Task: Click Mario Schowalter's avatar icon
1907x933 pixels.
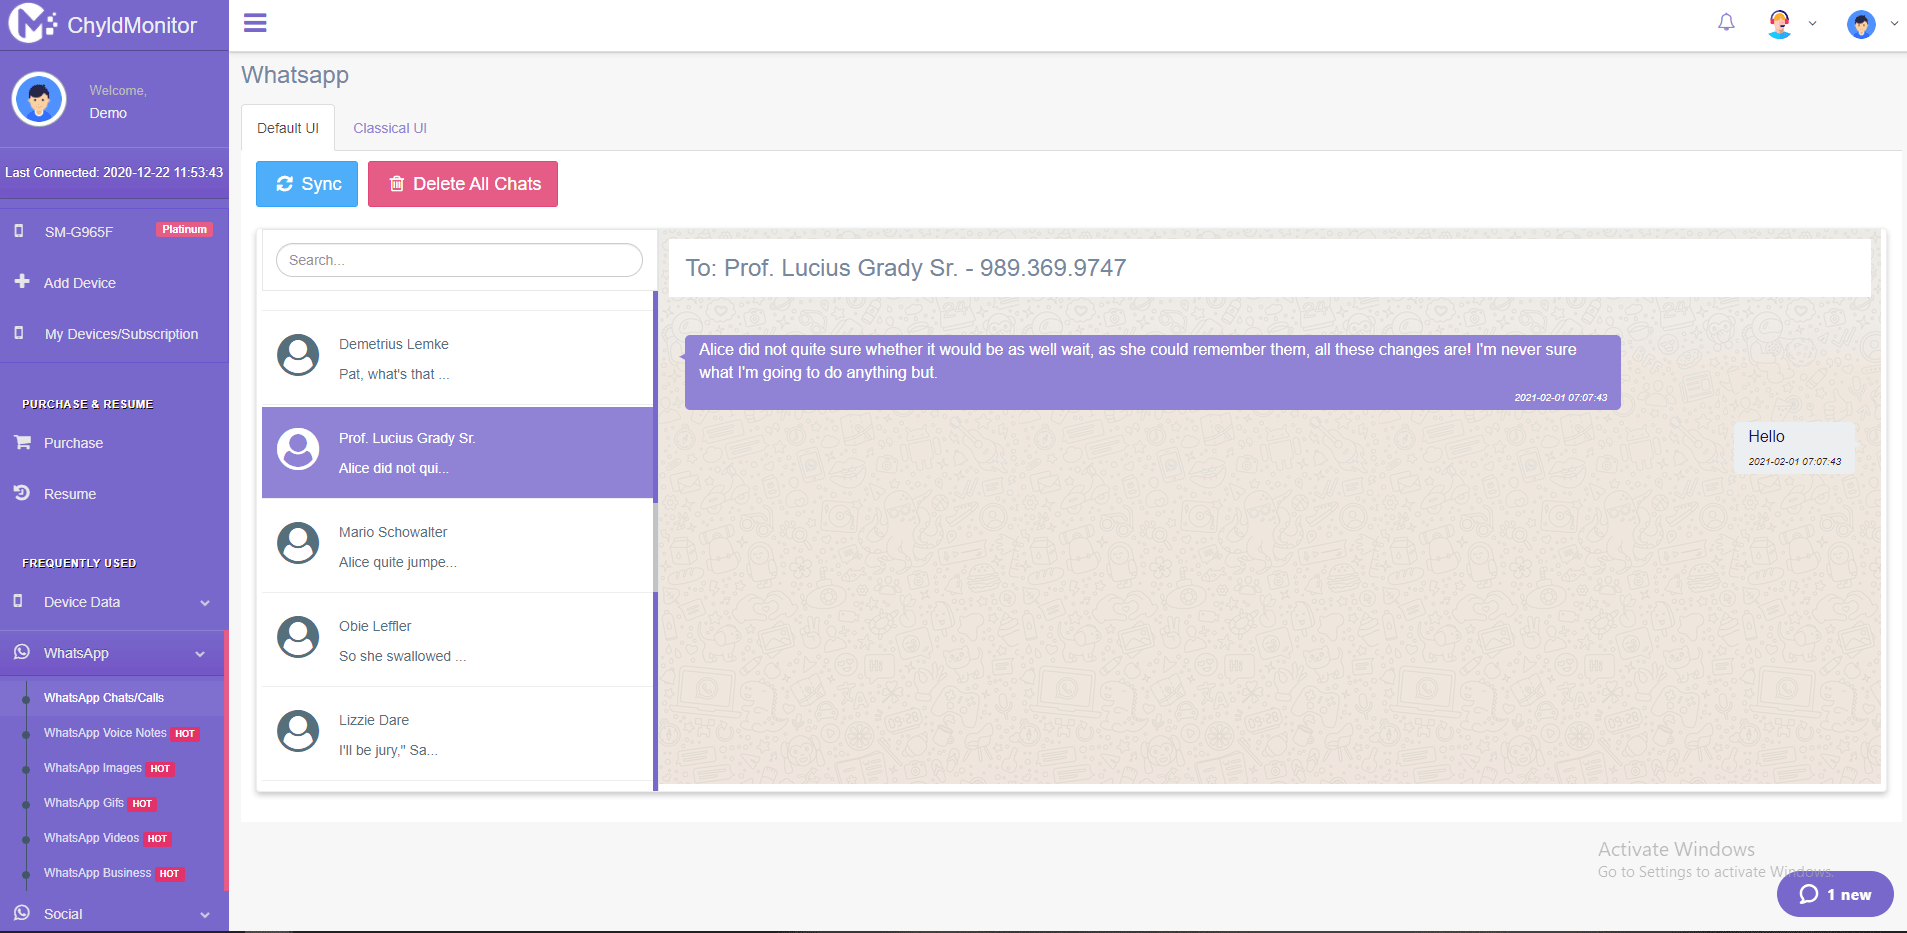Action: pos(298,543)
